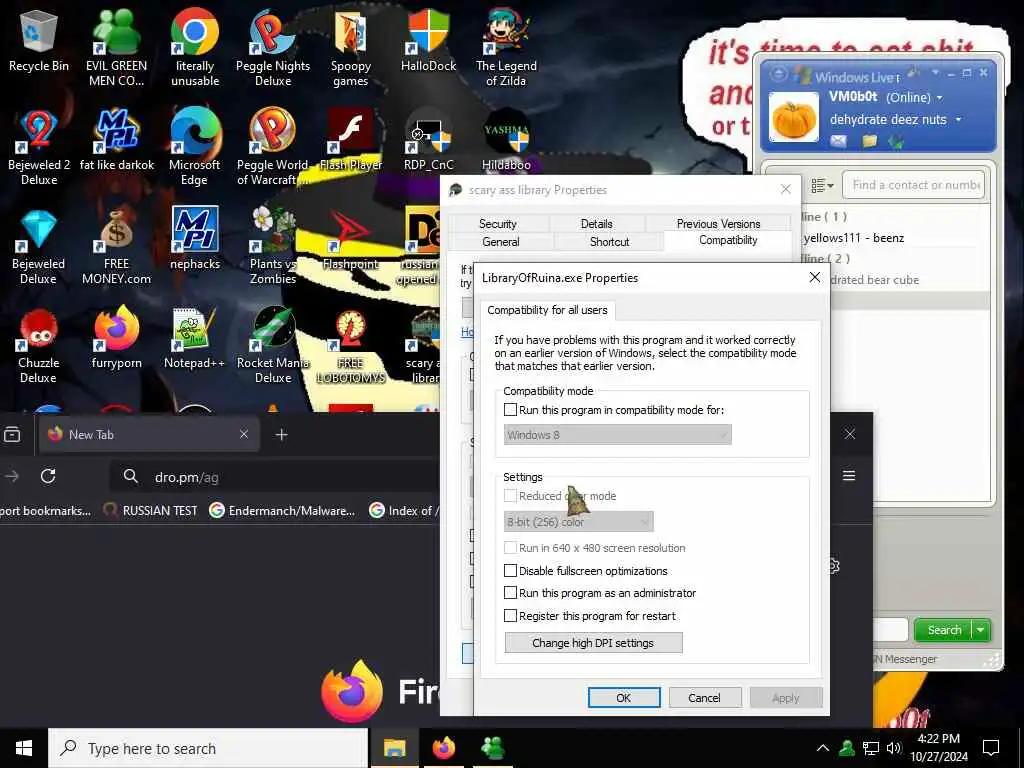Open the Firefox shortcut above Notepad++ row
Viewport: 1024px width, 768px height.
click(x=117, y=338)
